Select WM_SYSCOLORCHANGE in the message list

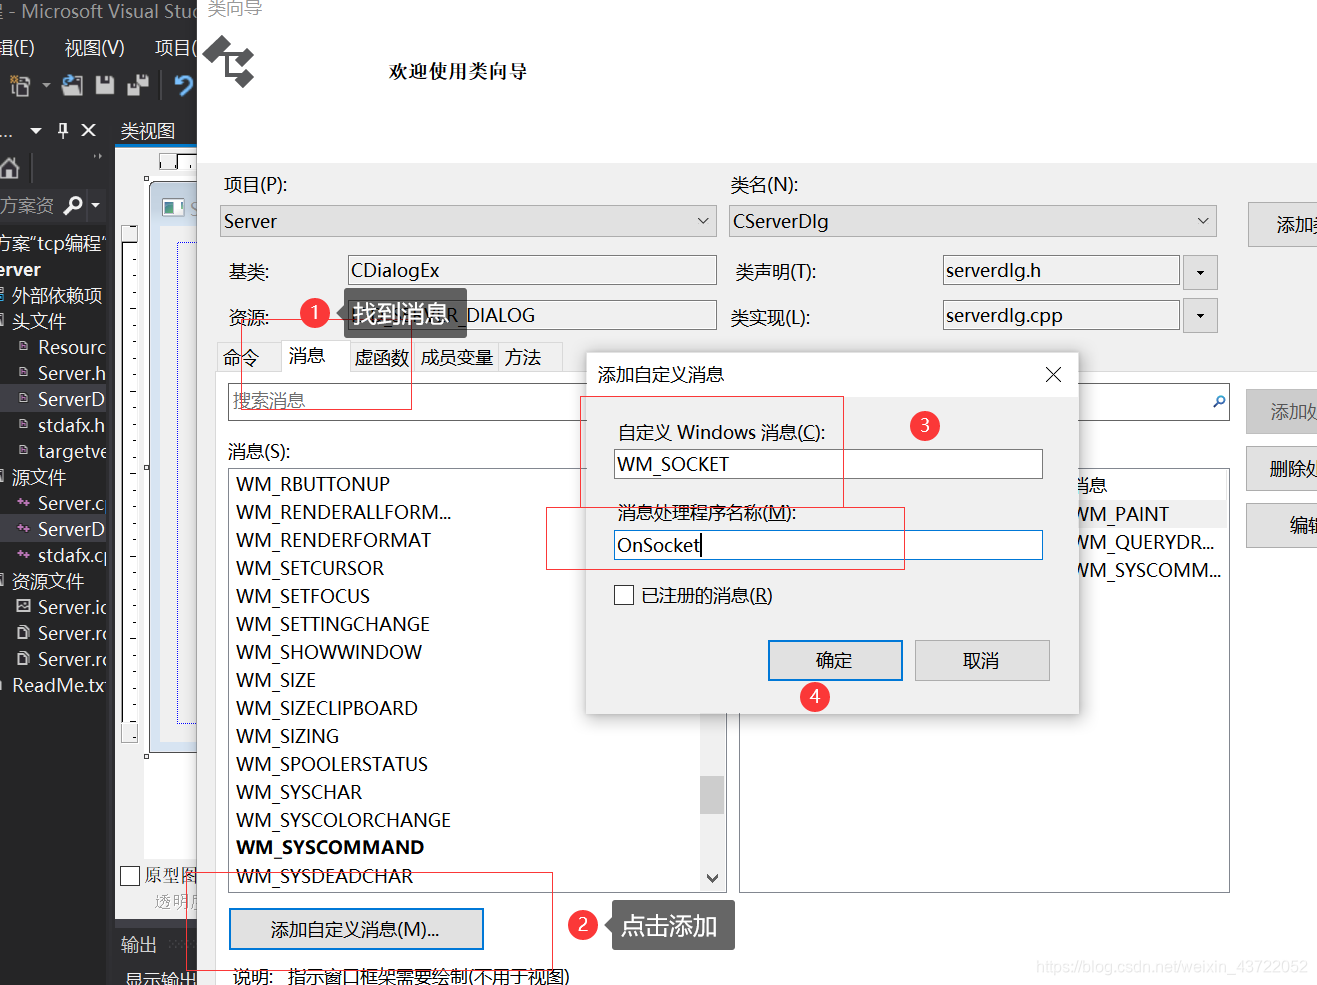point(343,820)
